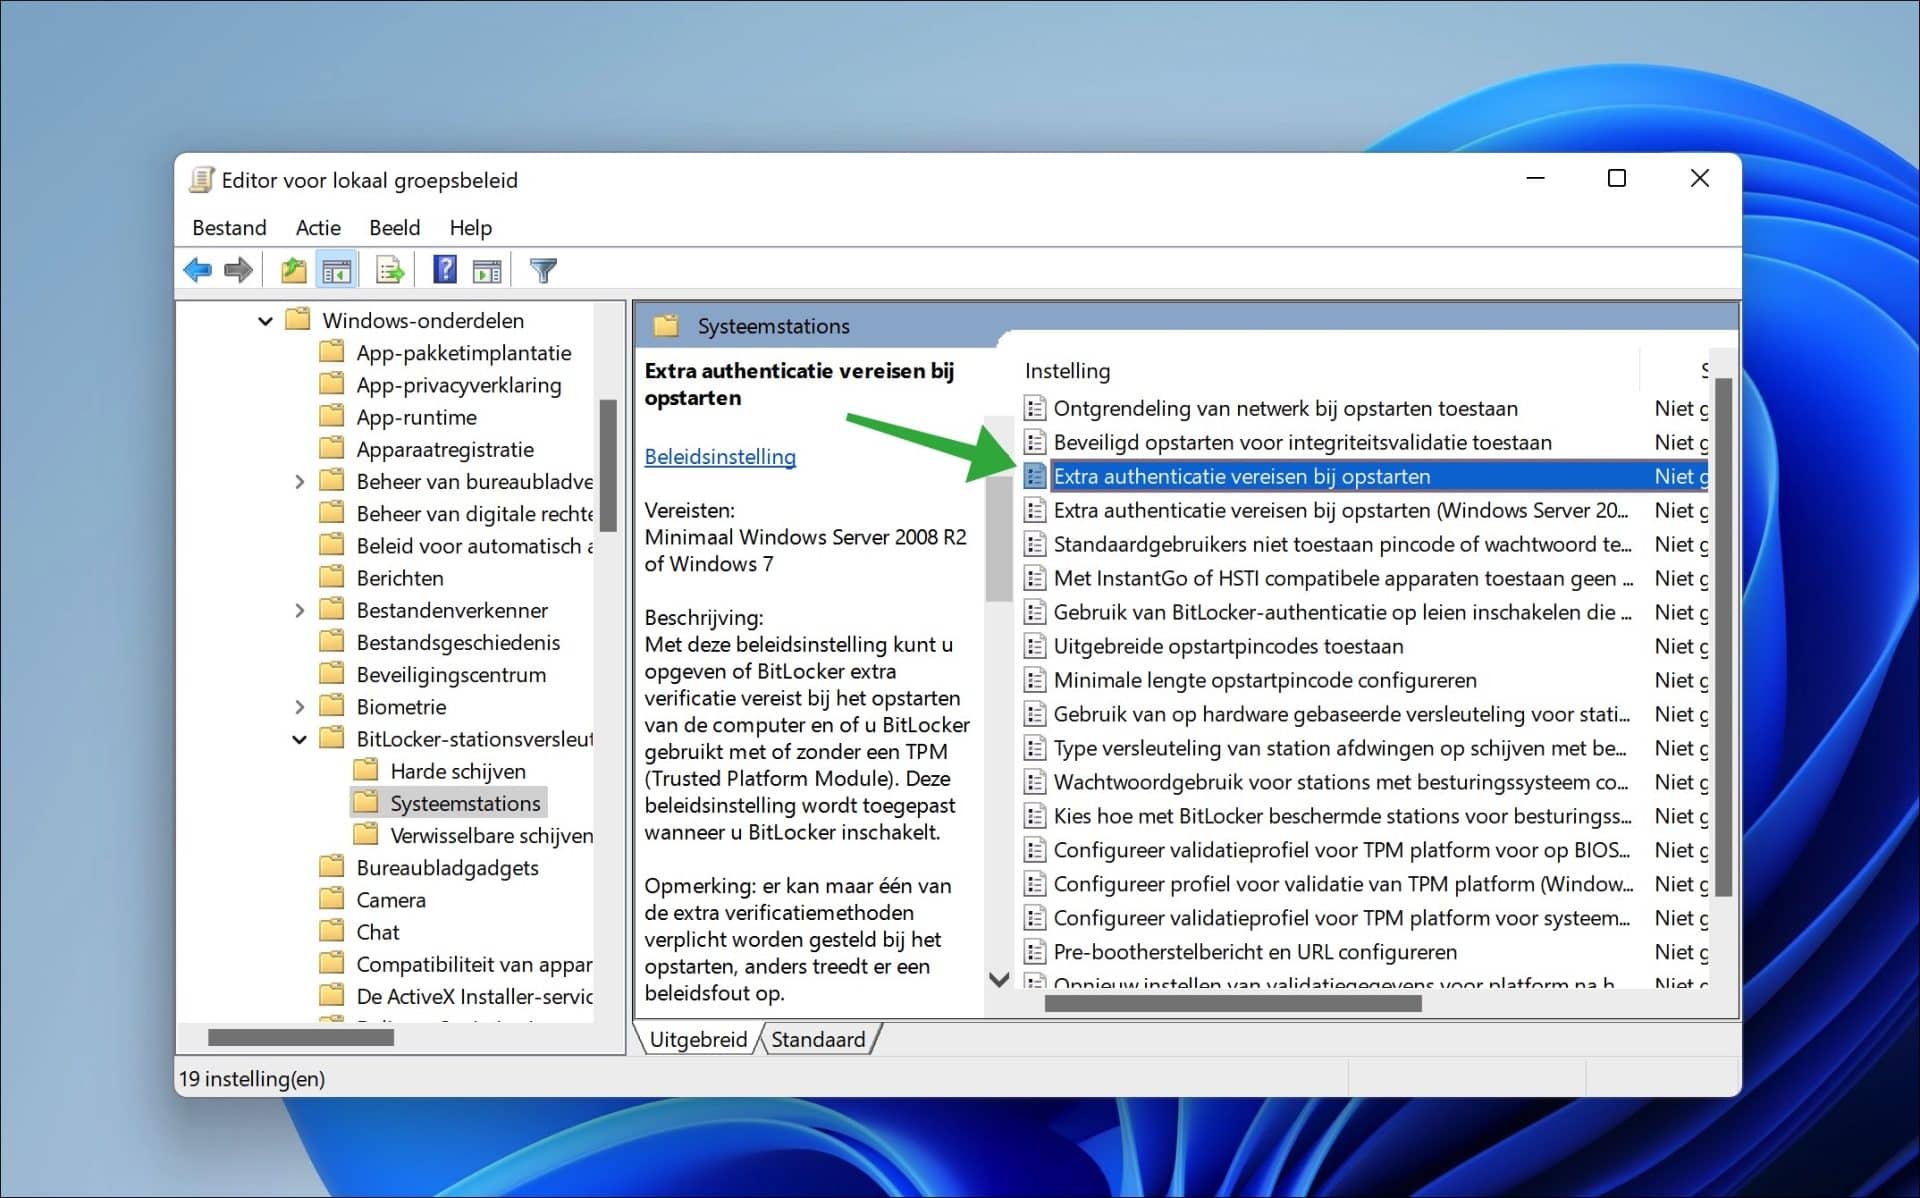Expand the Biometrie tree node

tap(300, 706)
